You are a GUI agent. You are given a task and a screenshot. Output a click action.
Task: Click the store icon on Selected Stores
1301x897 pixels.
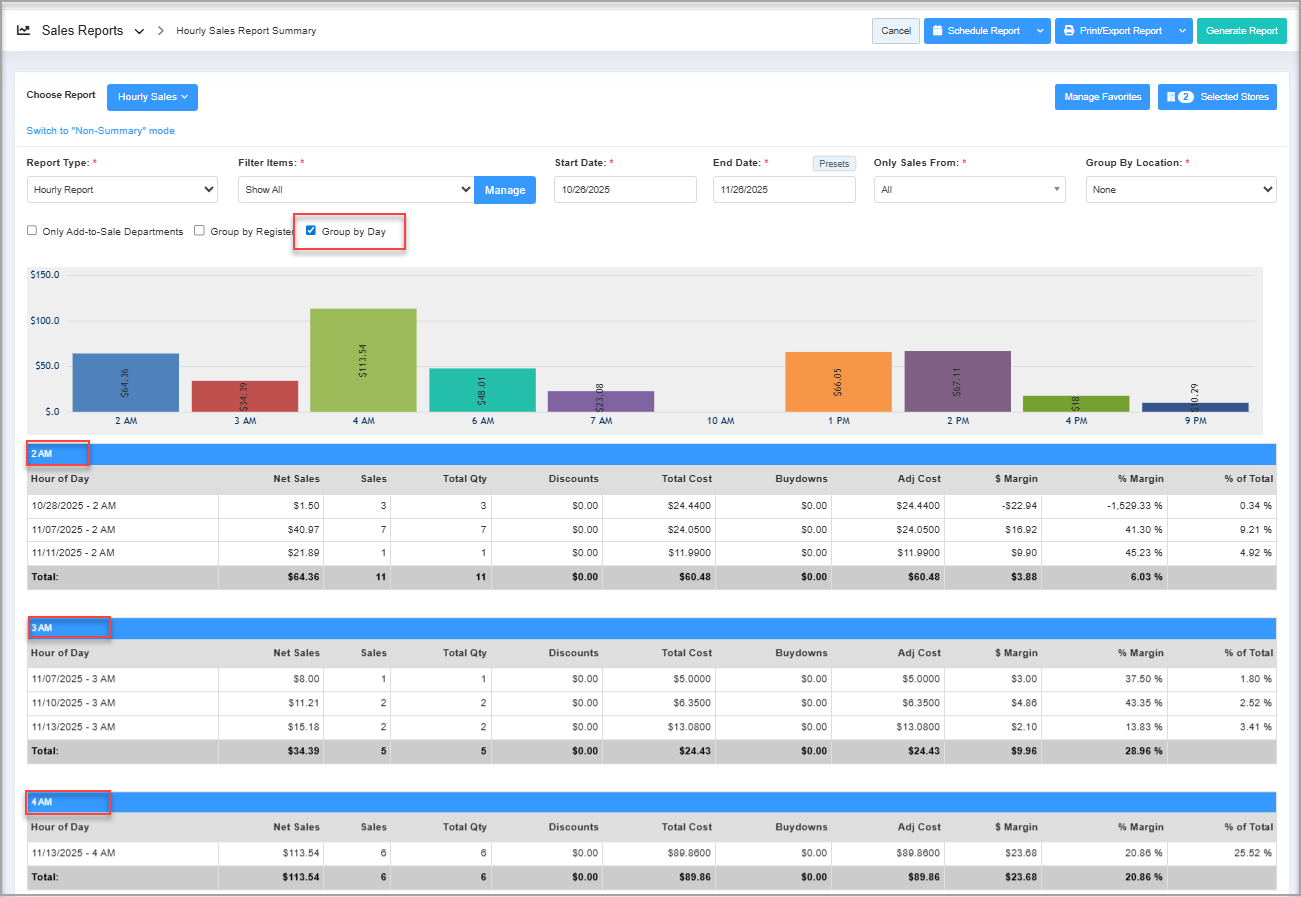(1171, 97)
